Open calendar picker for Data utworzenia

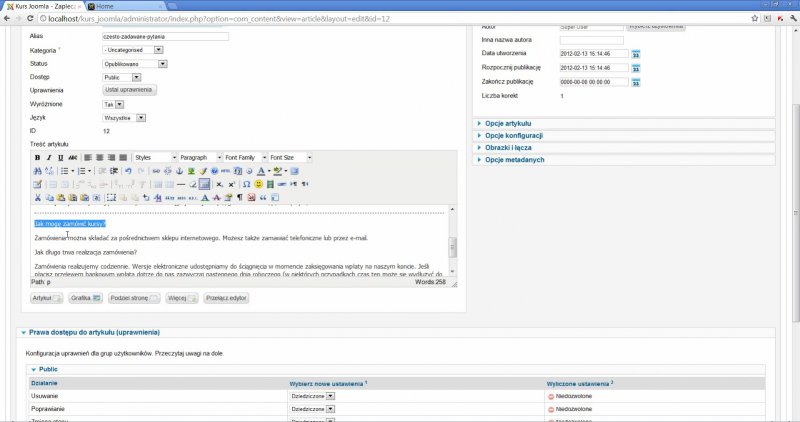(635, 53)
